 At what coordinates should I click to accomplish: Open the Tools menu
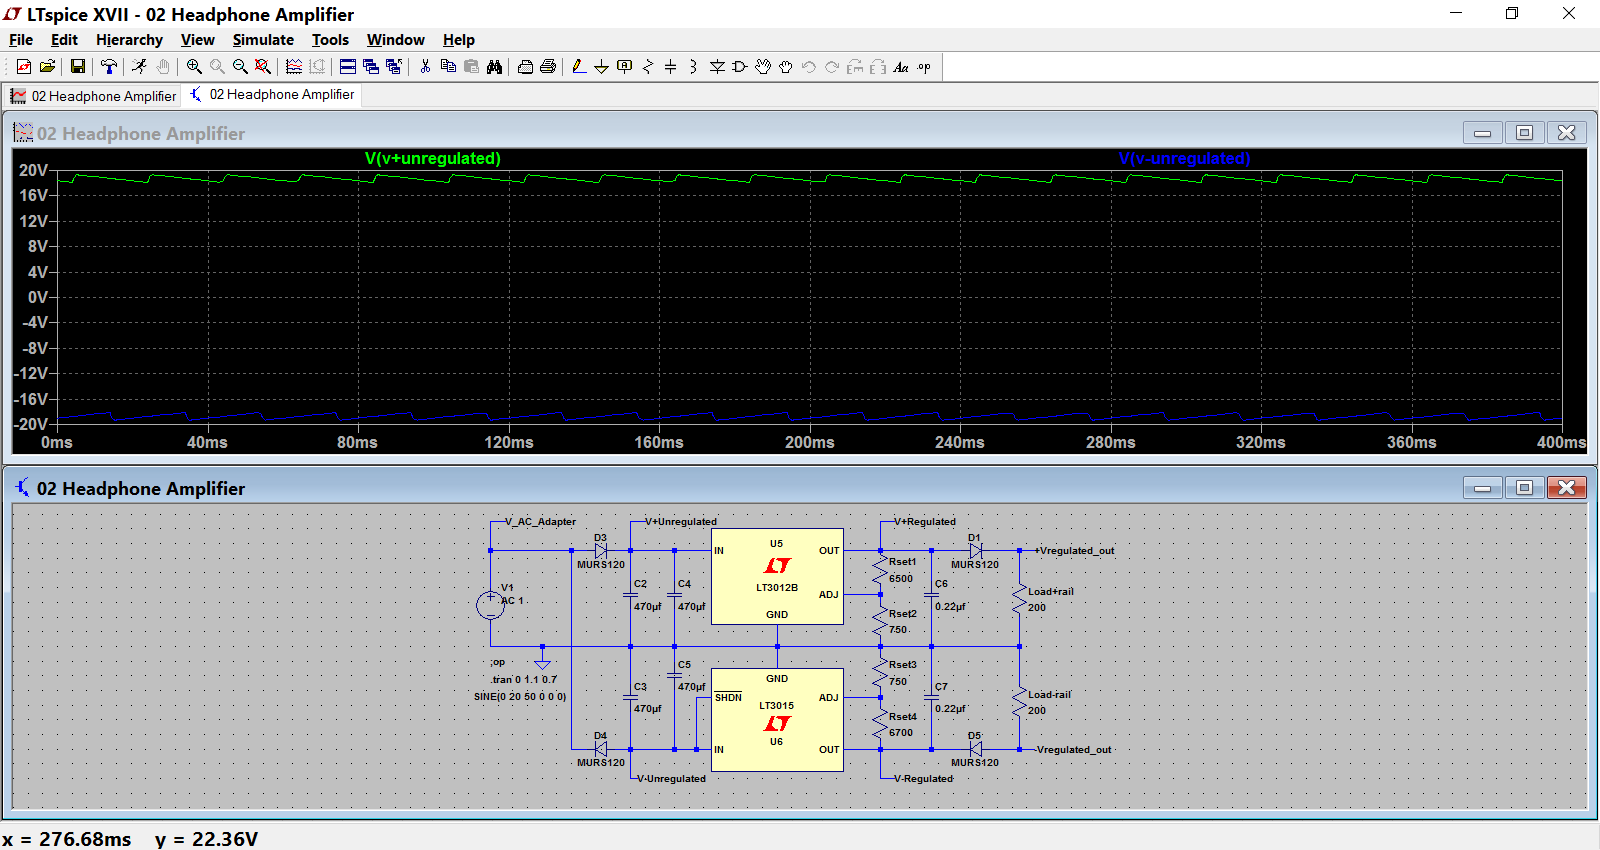(330, 40)
